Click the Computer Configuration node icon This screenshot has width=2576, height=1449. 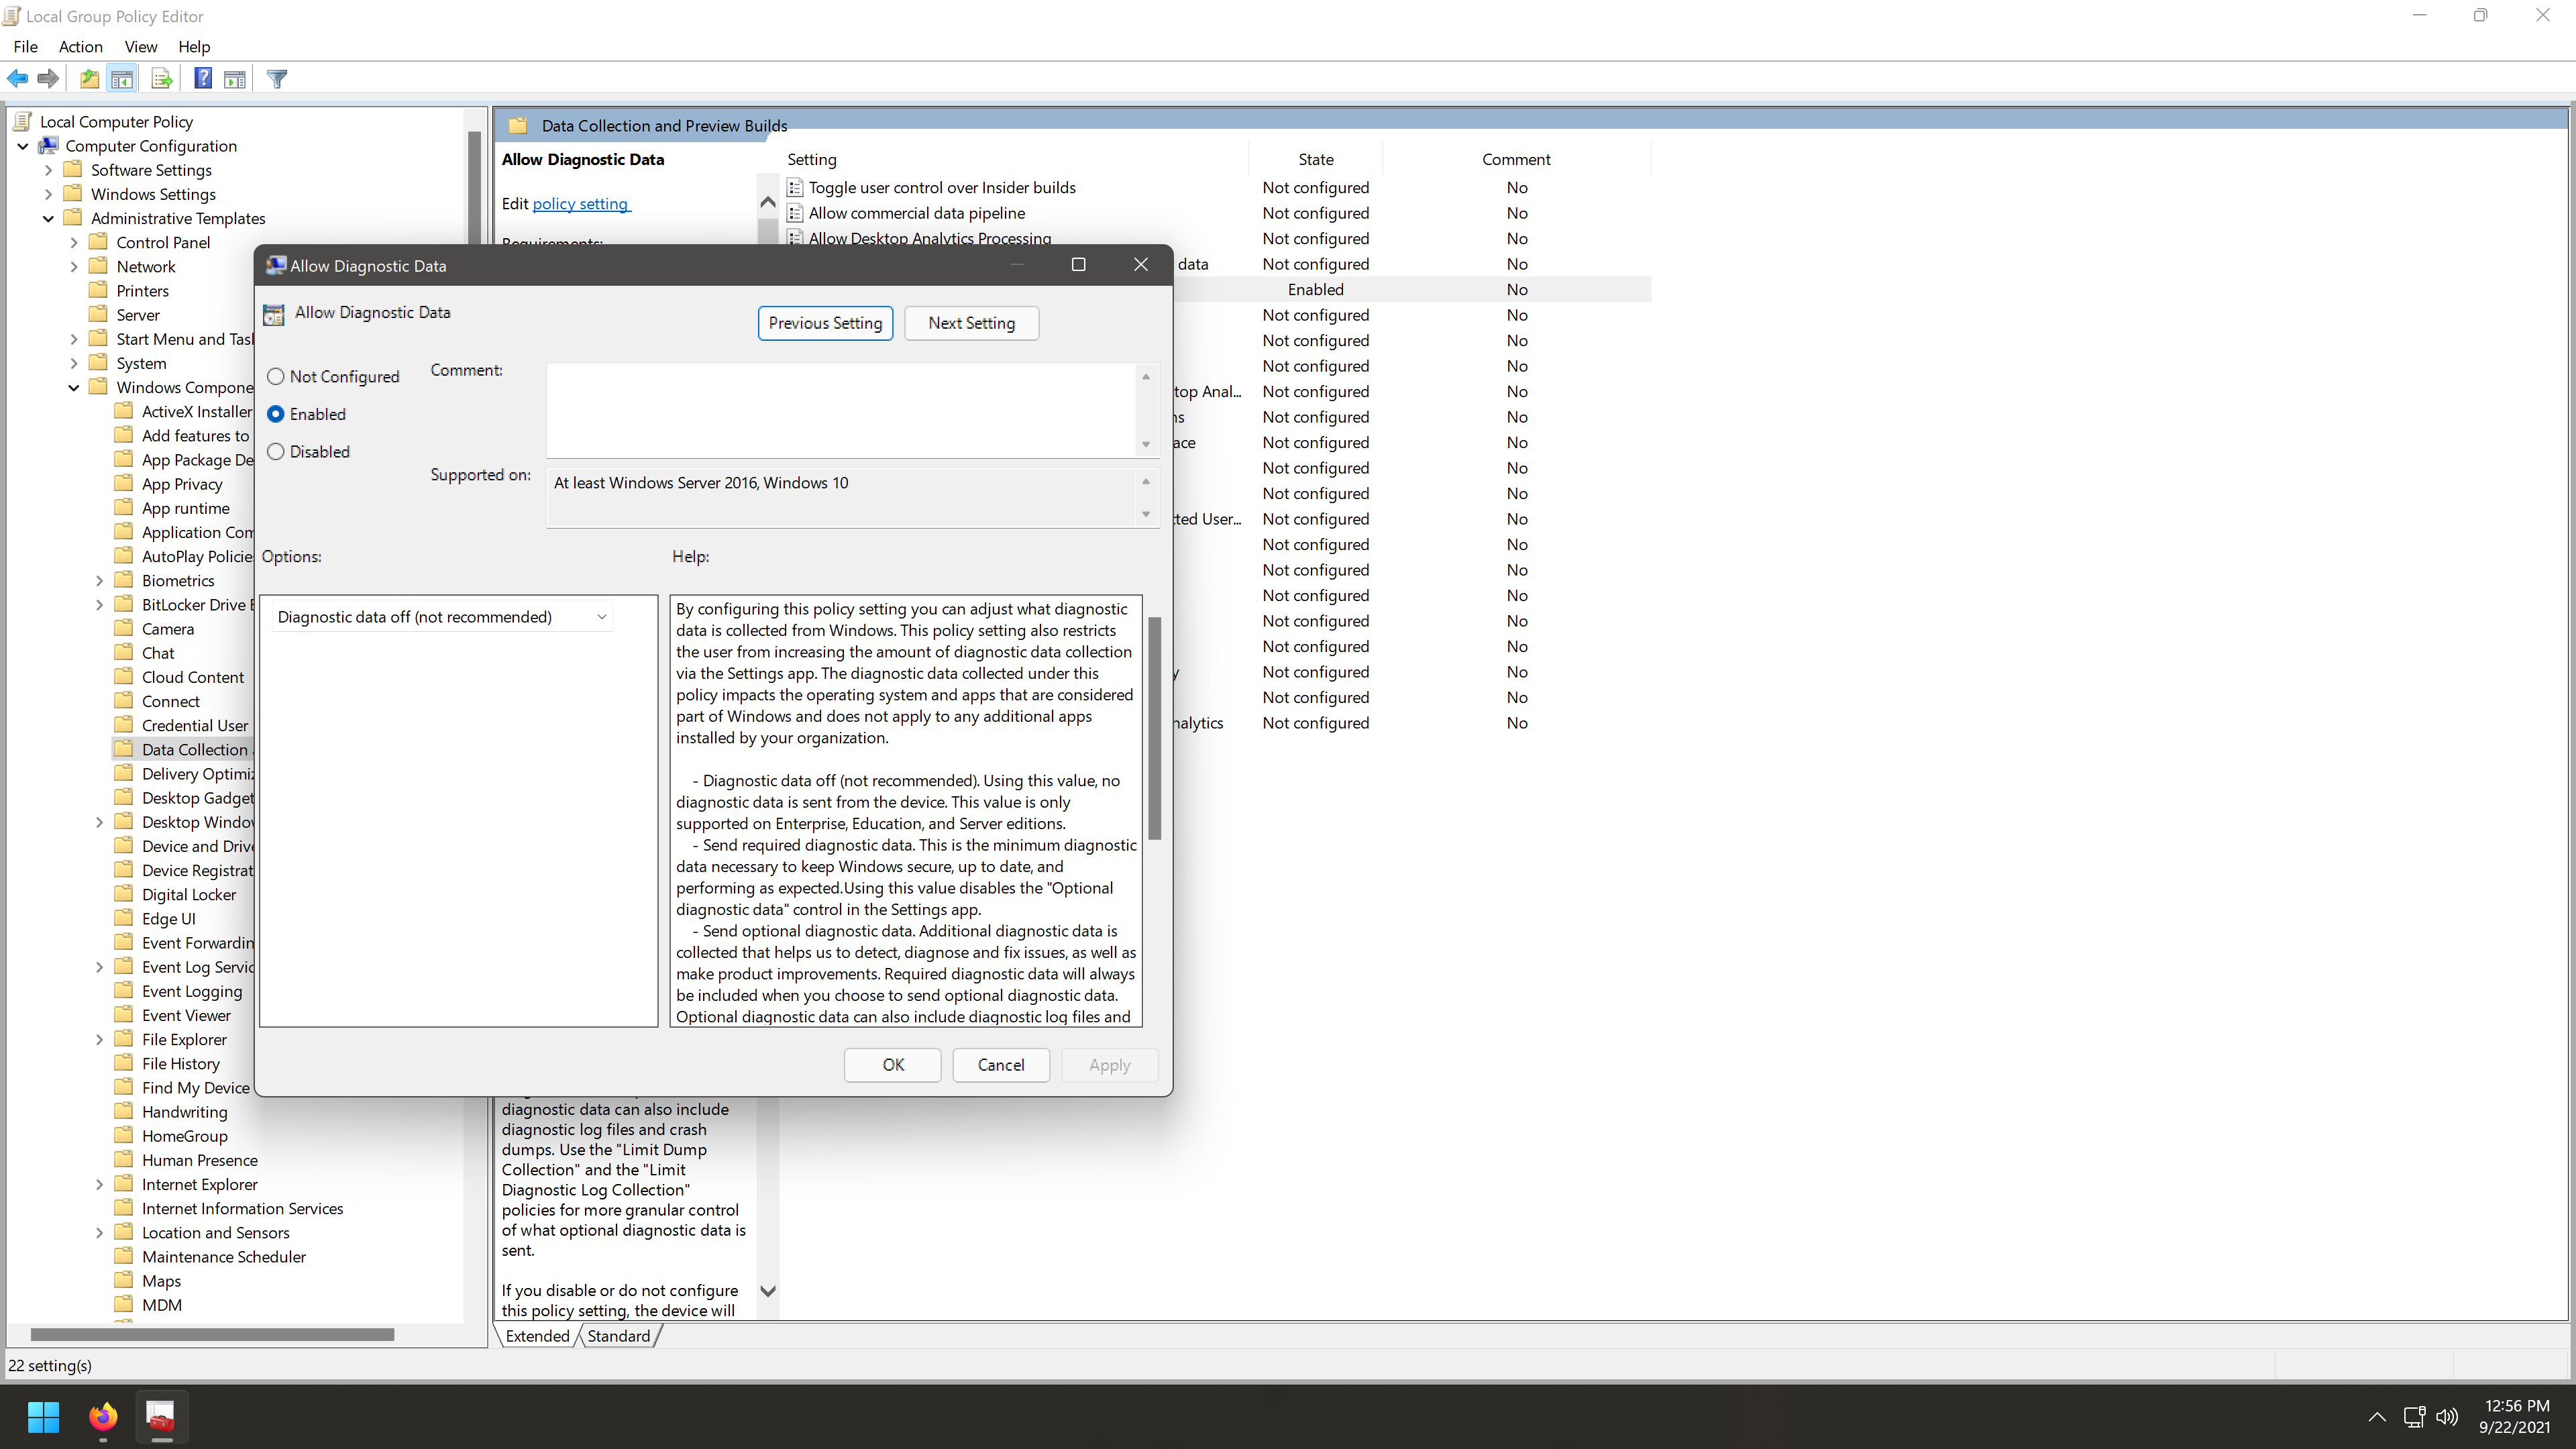pos(48,146)
